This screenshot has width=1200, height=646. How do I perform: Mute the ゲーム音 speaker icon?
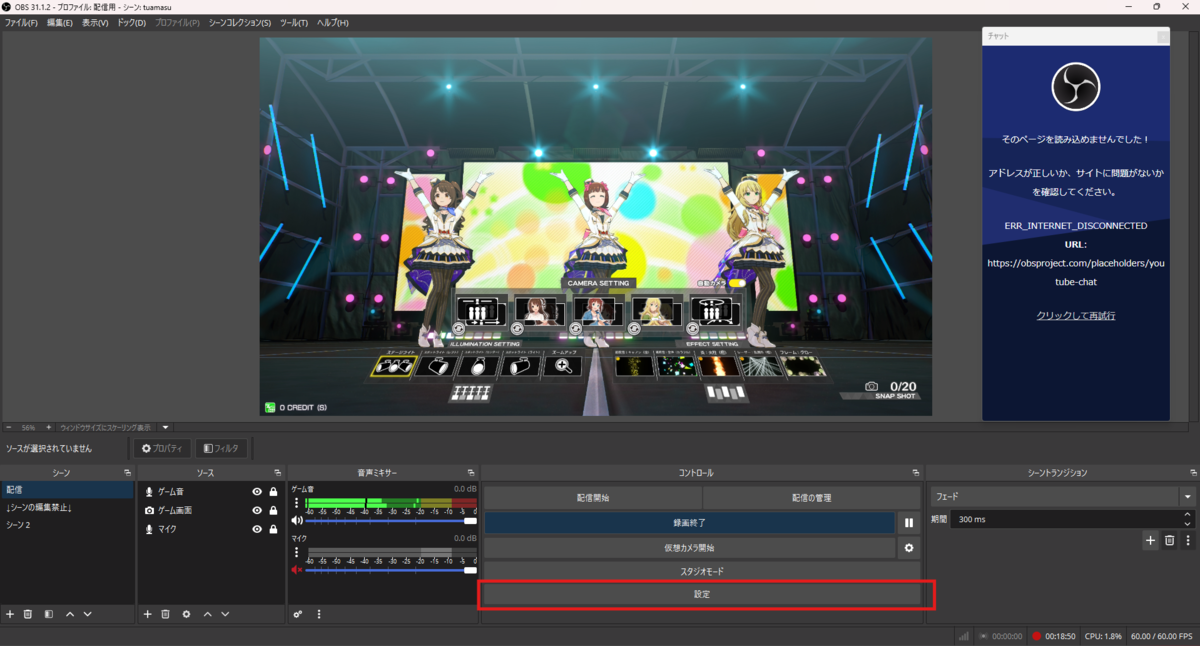pyautogui.click(x=297, y=520)
